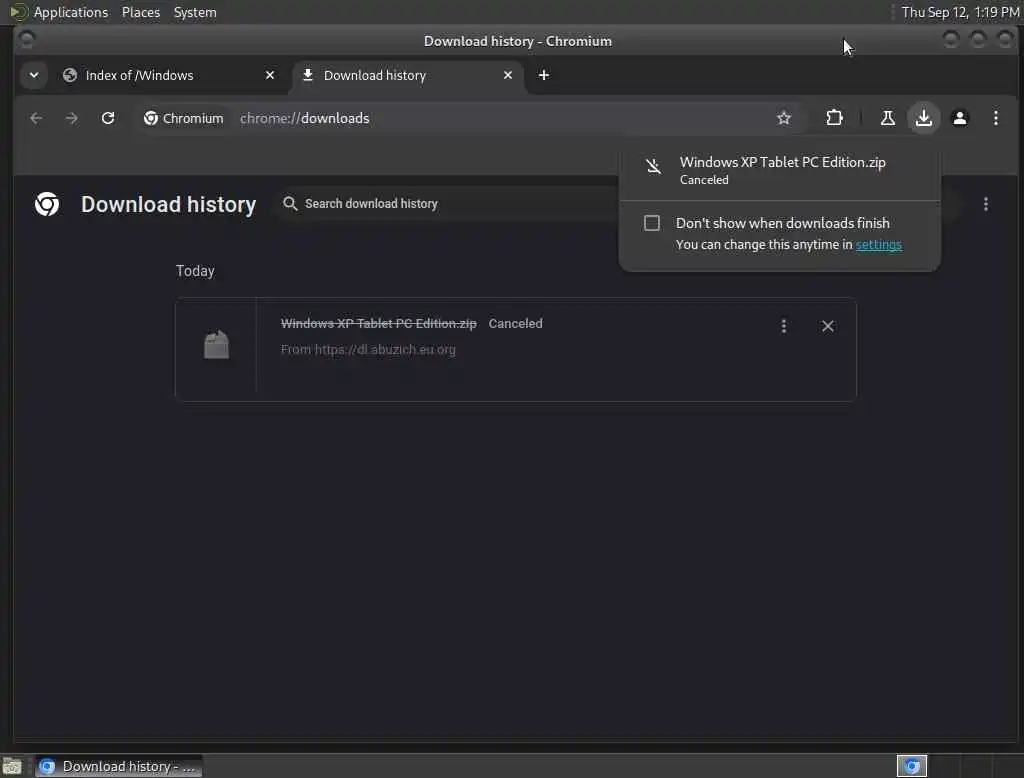Open Chromium three-dot main menu
This screenshot has width=1024, height=778.
click(995, 118)
